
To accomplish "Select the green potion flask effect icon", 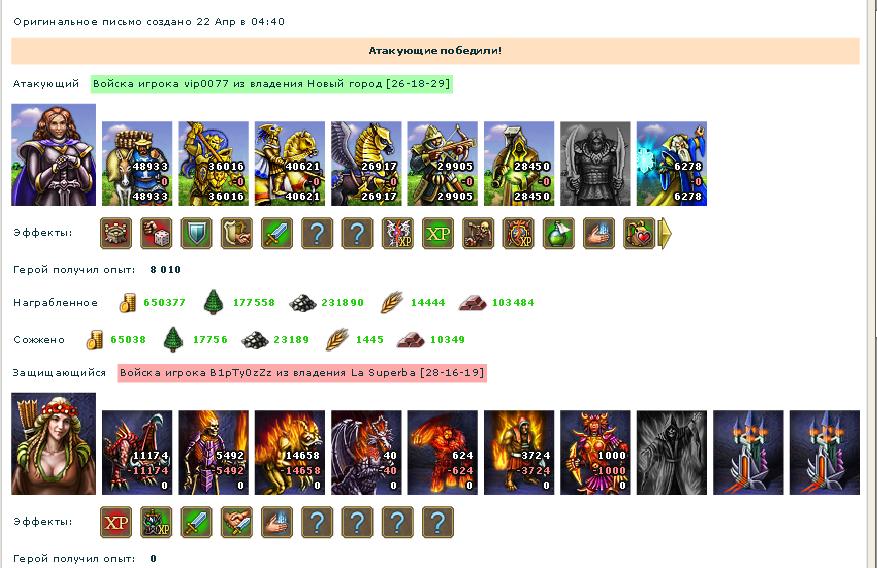I will pyautogui.click(x=559, y=233).
